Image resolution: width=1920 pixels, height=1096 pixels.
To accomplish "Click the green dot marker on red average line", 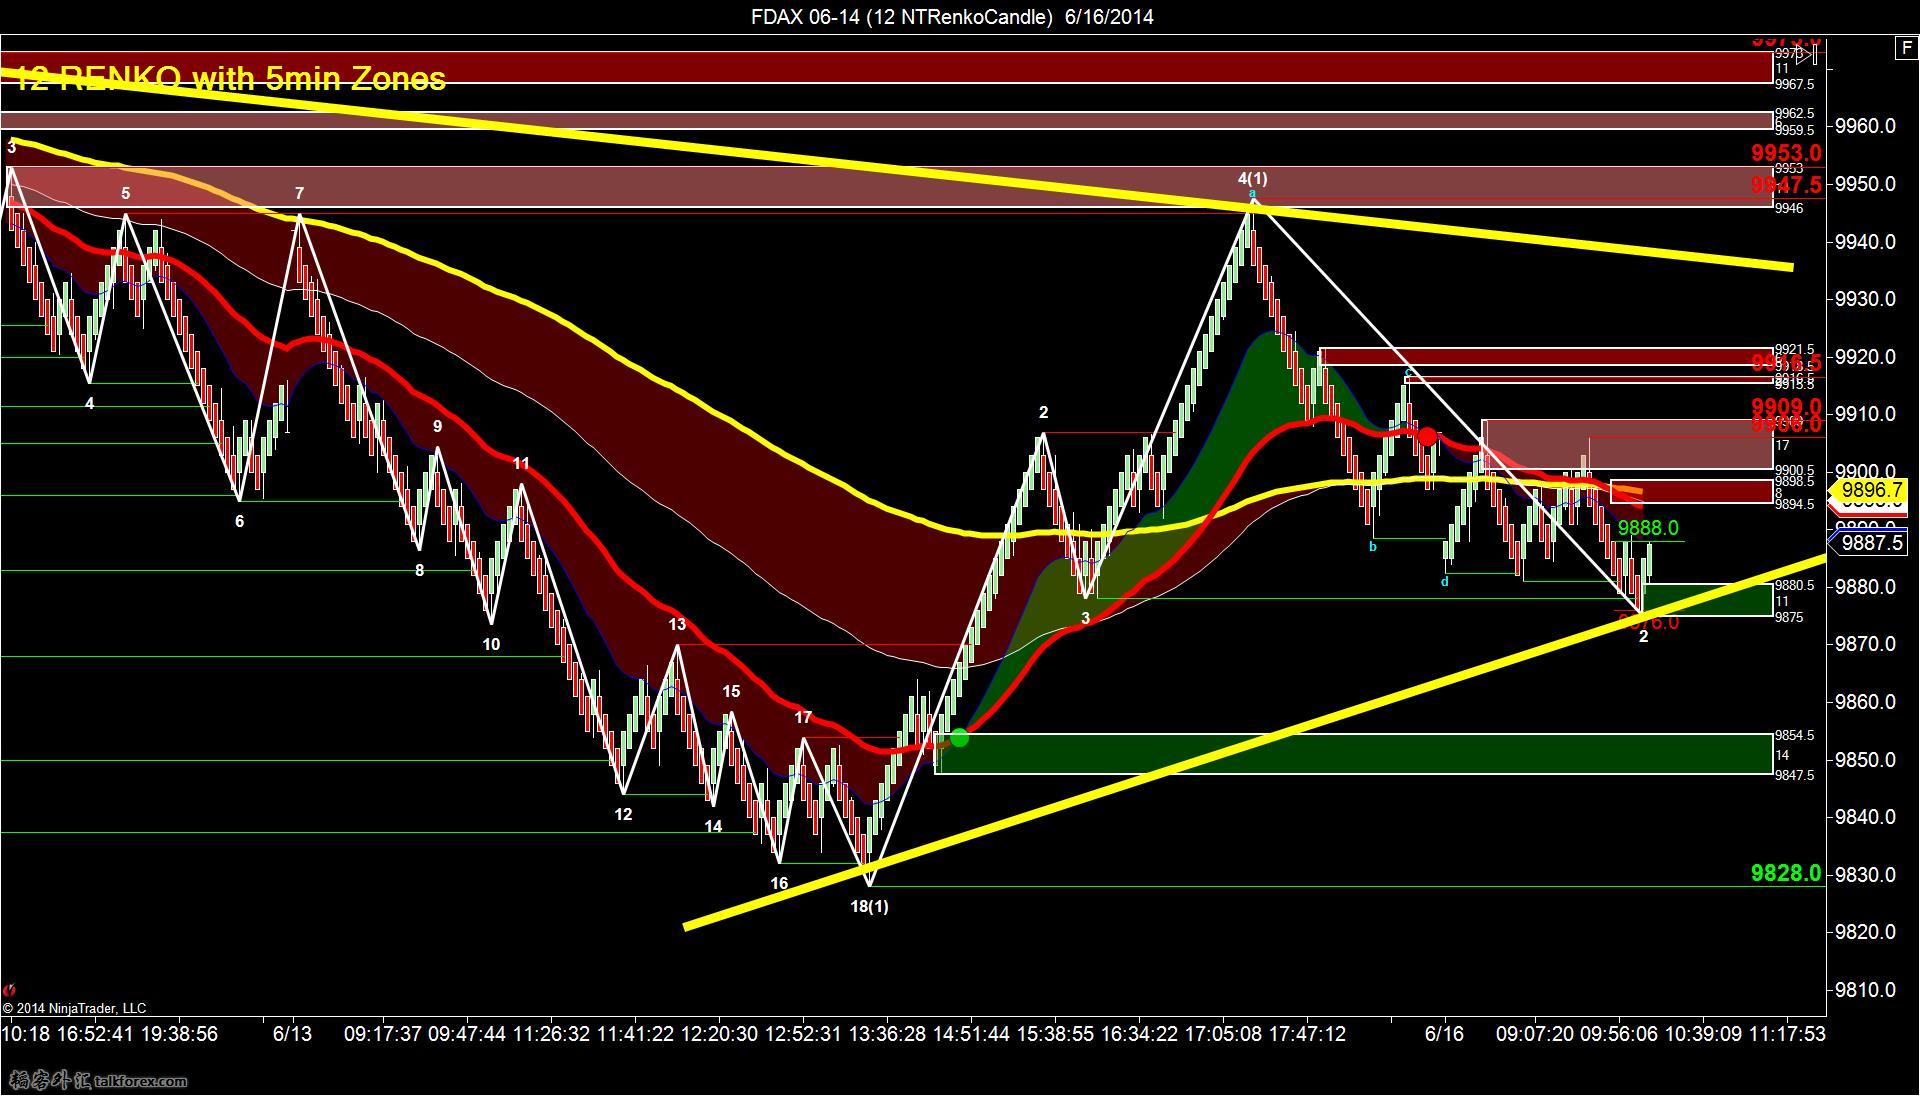I will [959, 738].
